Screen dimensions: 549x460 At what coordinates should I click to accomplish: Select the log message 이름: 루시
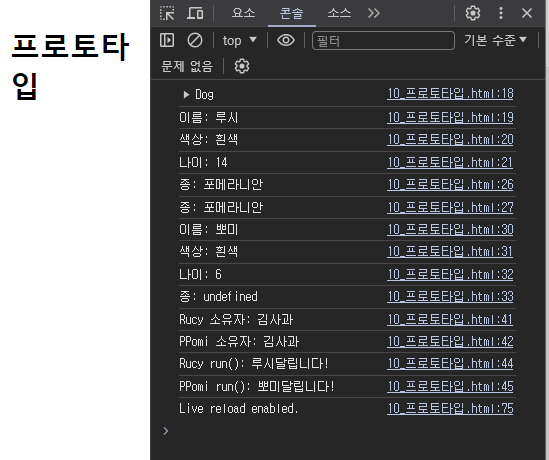coord(209,118)
